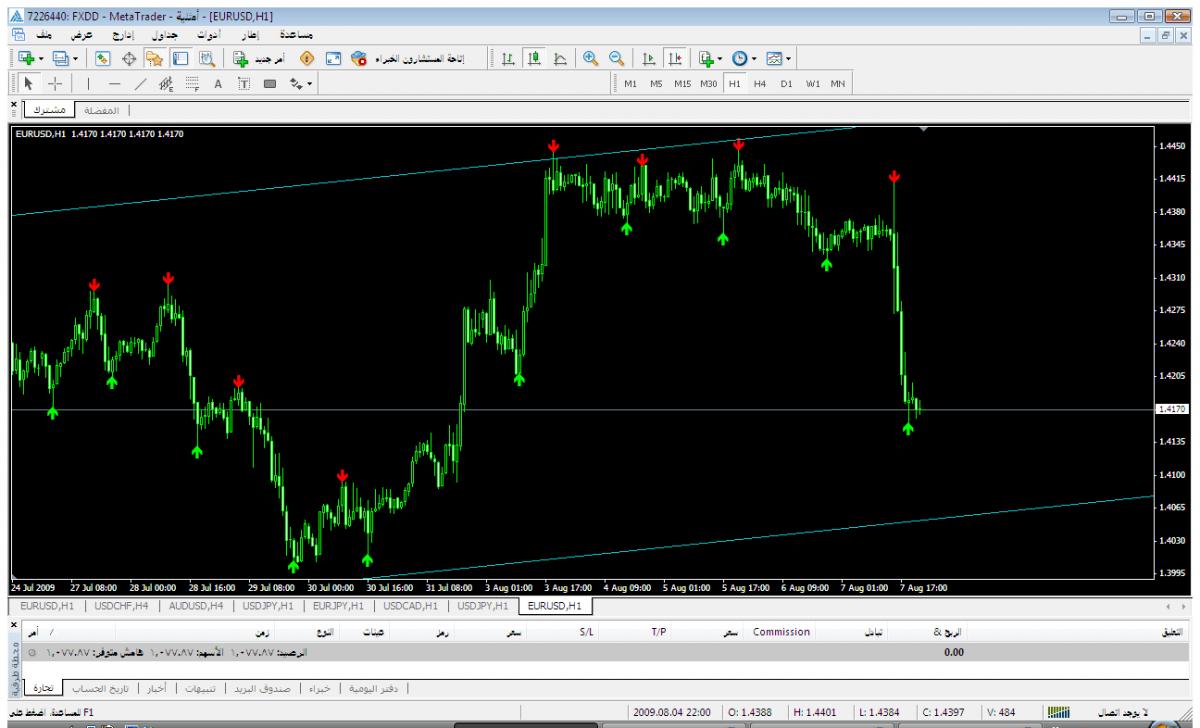Switch to the D1 timeframe
This screenshot has width=1200, height=728.
pyautogui.click(x=786, y=84)
